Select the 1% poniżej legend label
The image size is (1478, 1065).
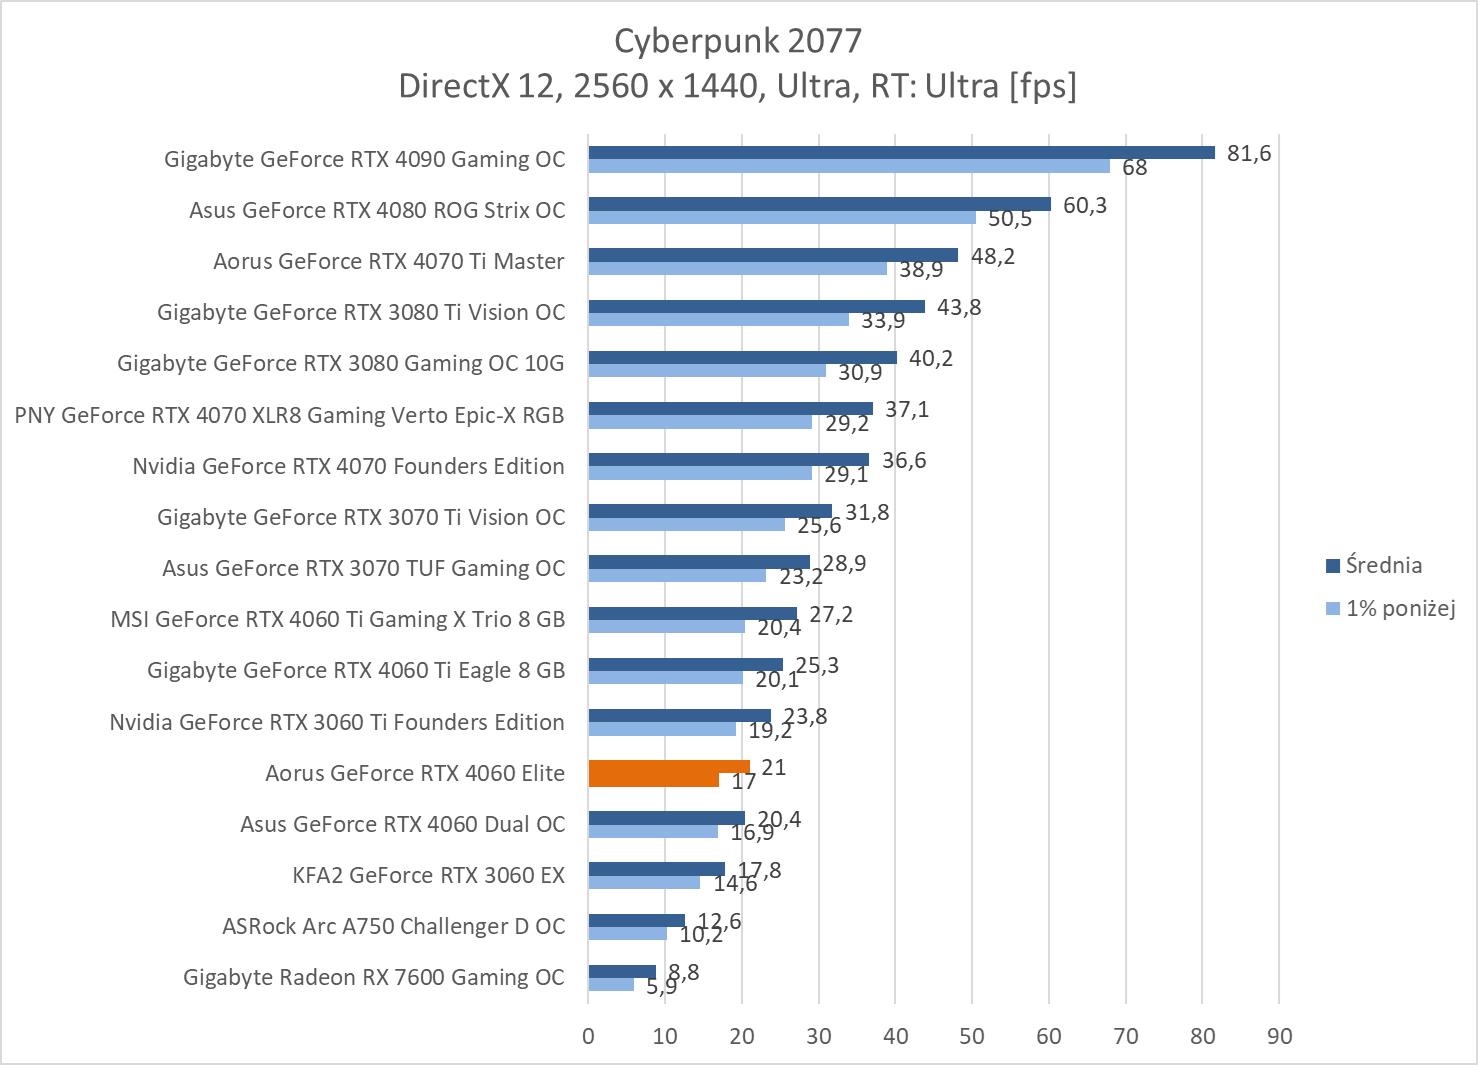(x=1400, y=608)
